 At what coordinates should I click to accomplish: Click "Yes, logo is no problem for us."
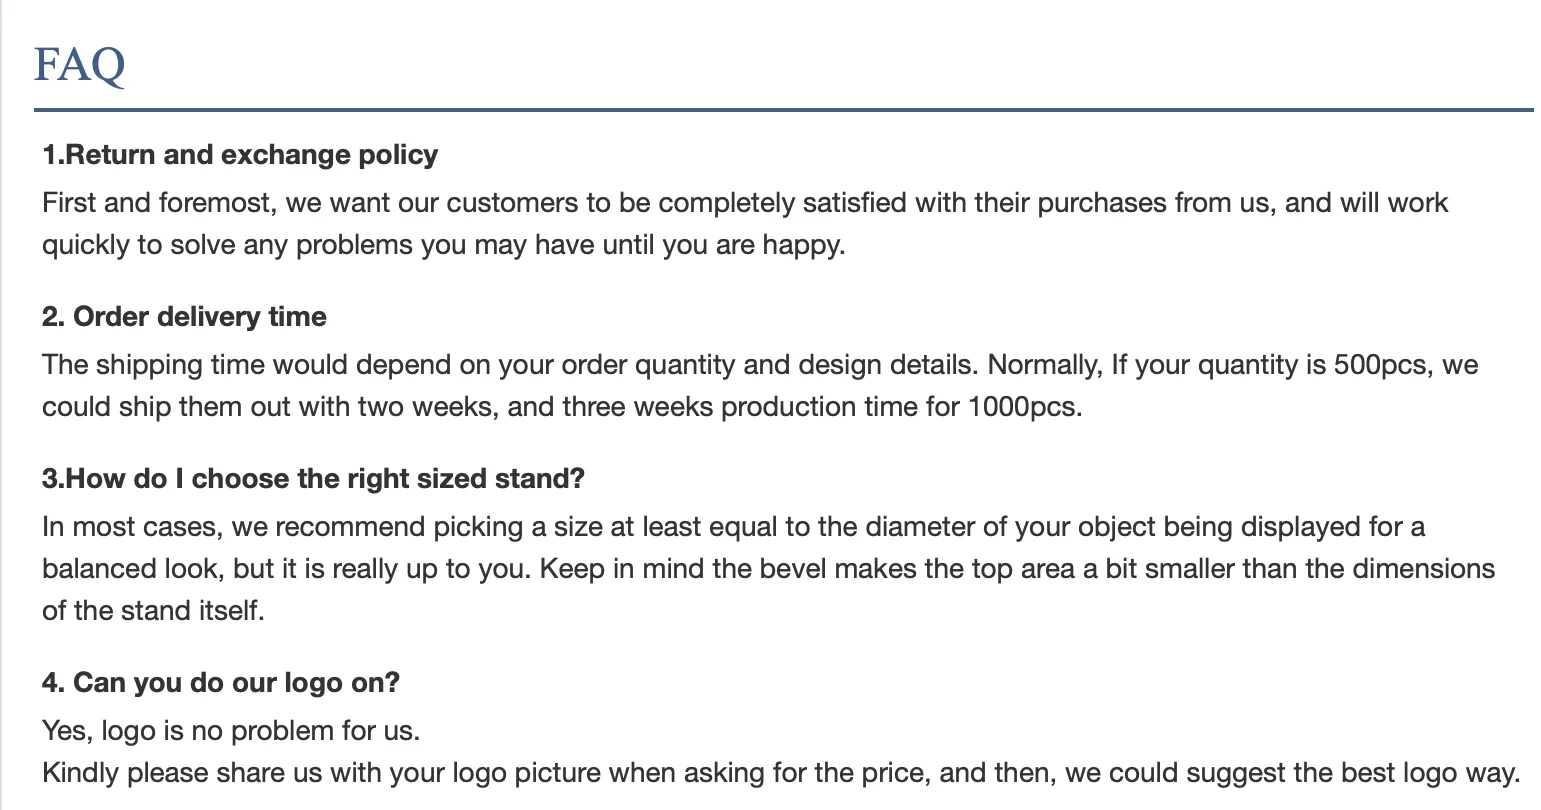click(231, 731)
